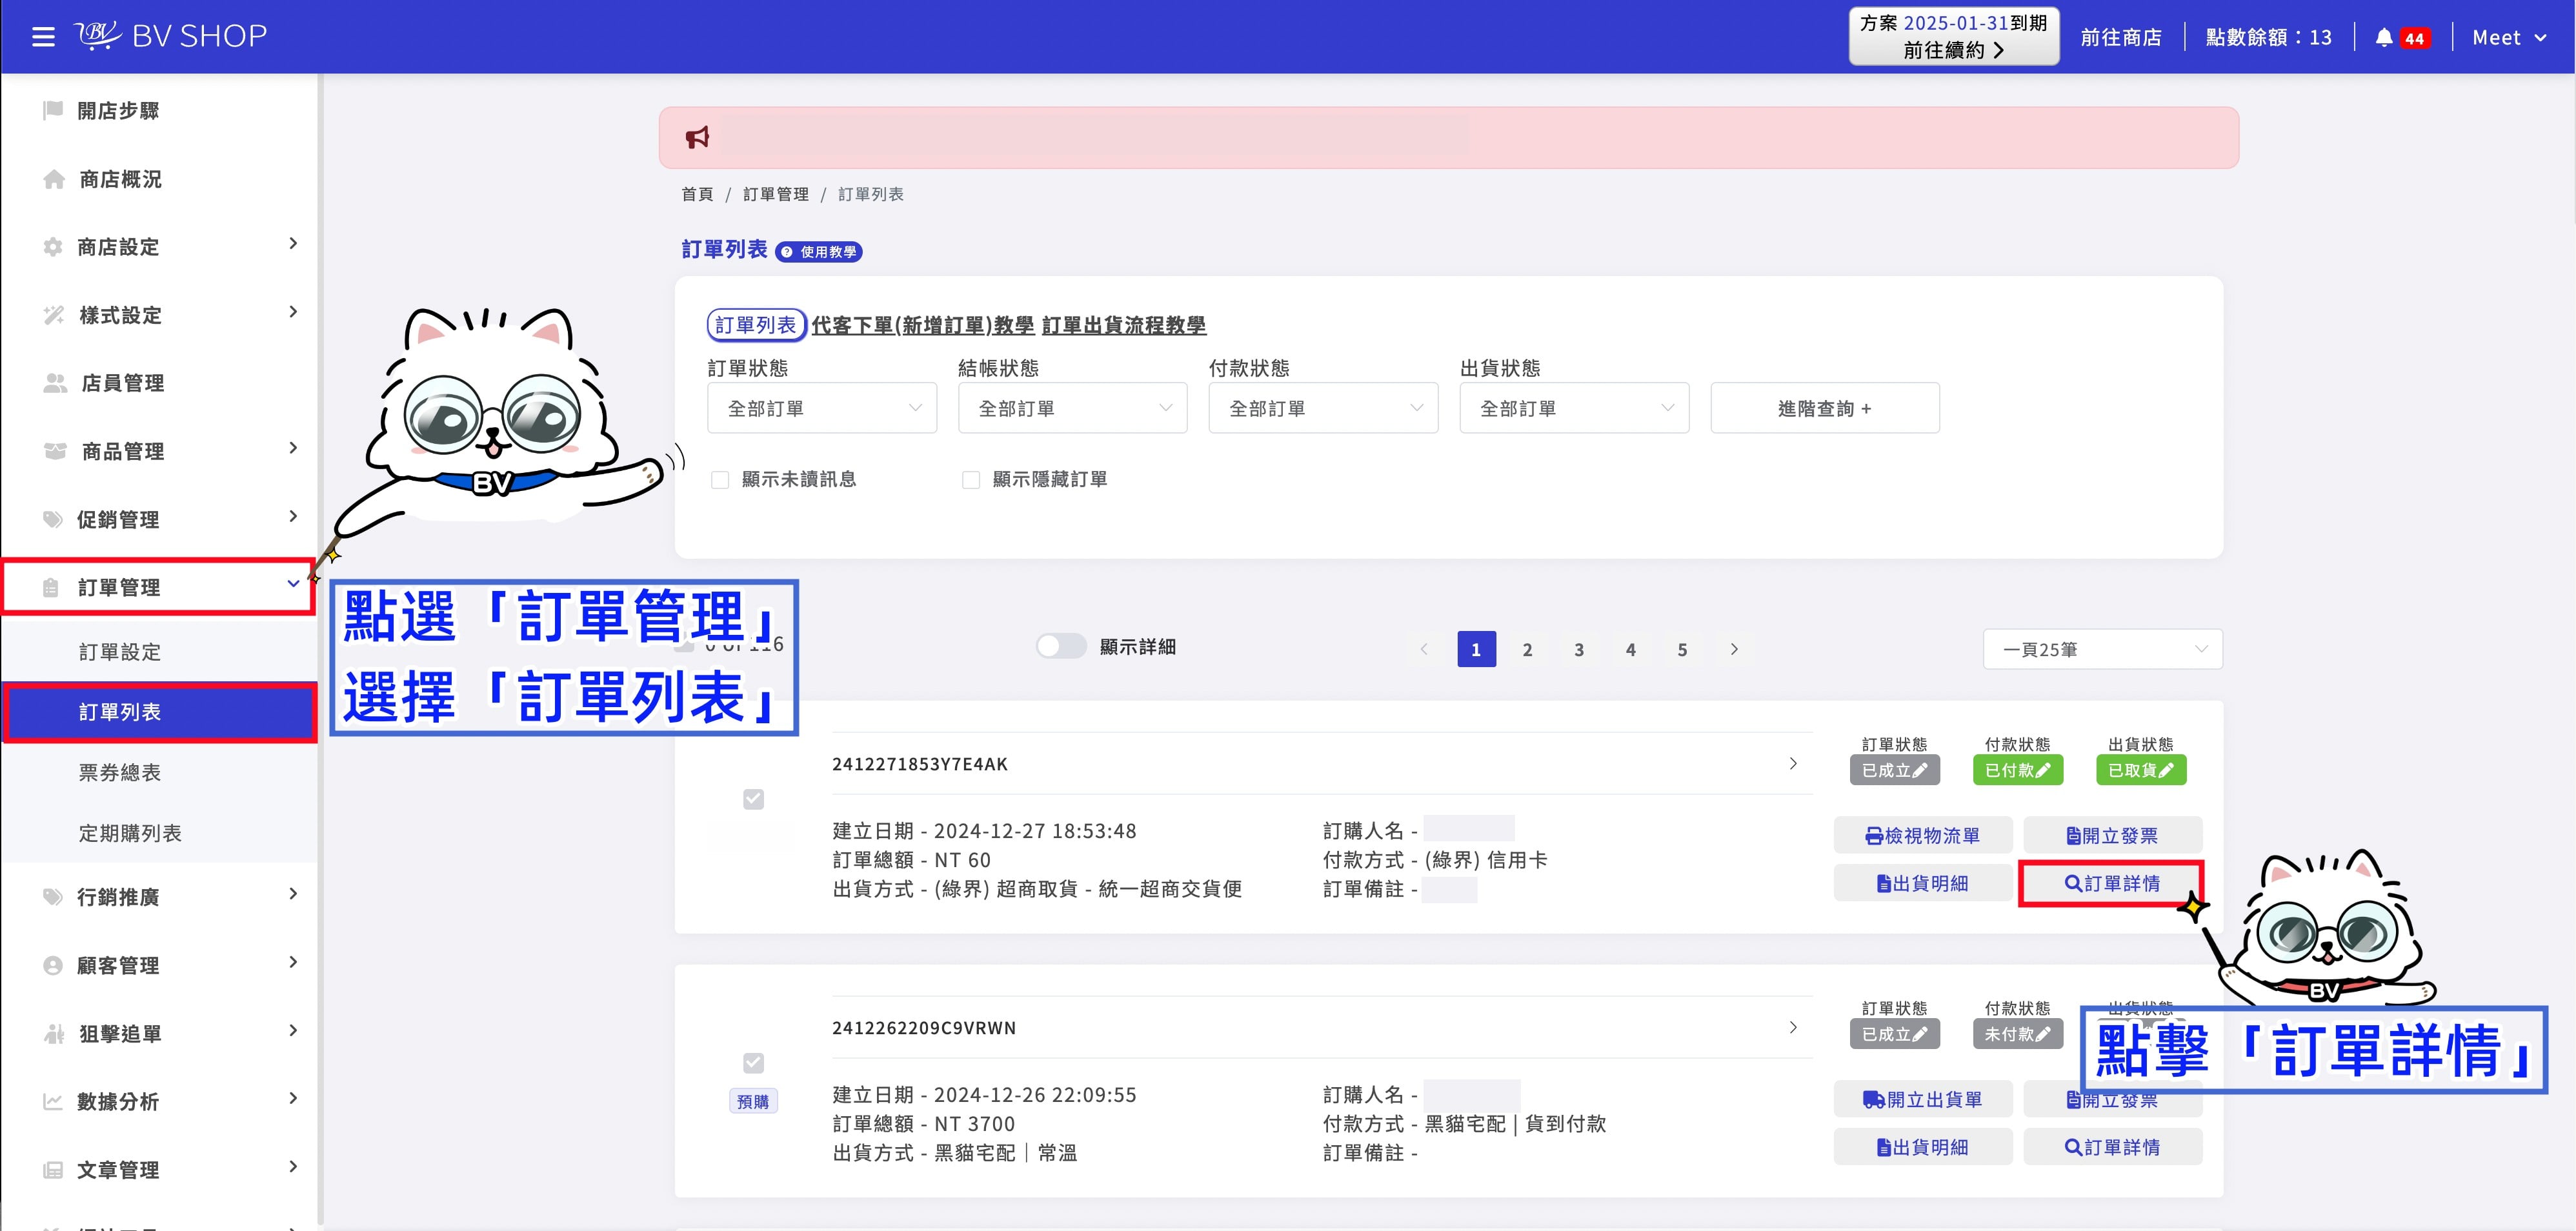Screen dimensions: 2576x1231
Task: Check the 顯示隱藏訂單 checkbox
Action: pos(970,480)
